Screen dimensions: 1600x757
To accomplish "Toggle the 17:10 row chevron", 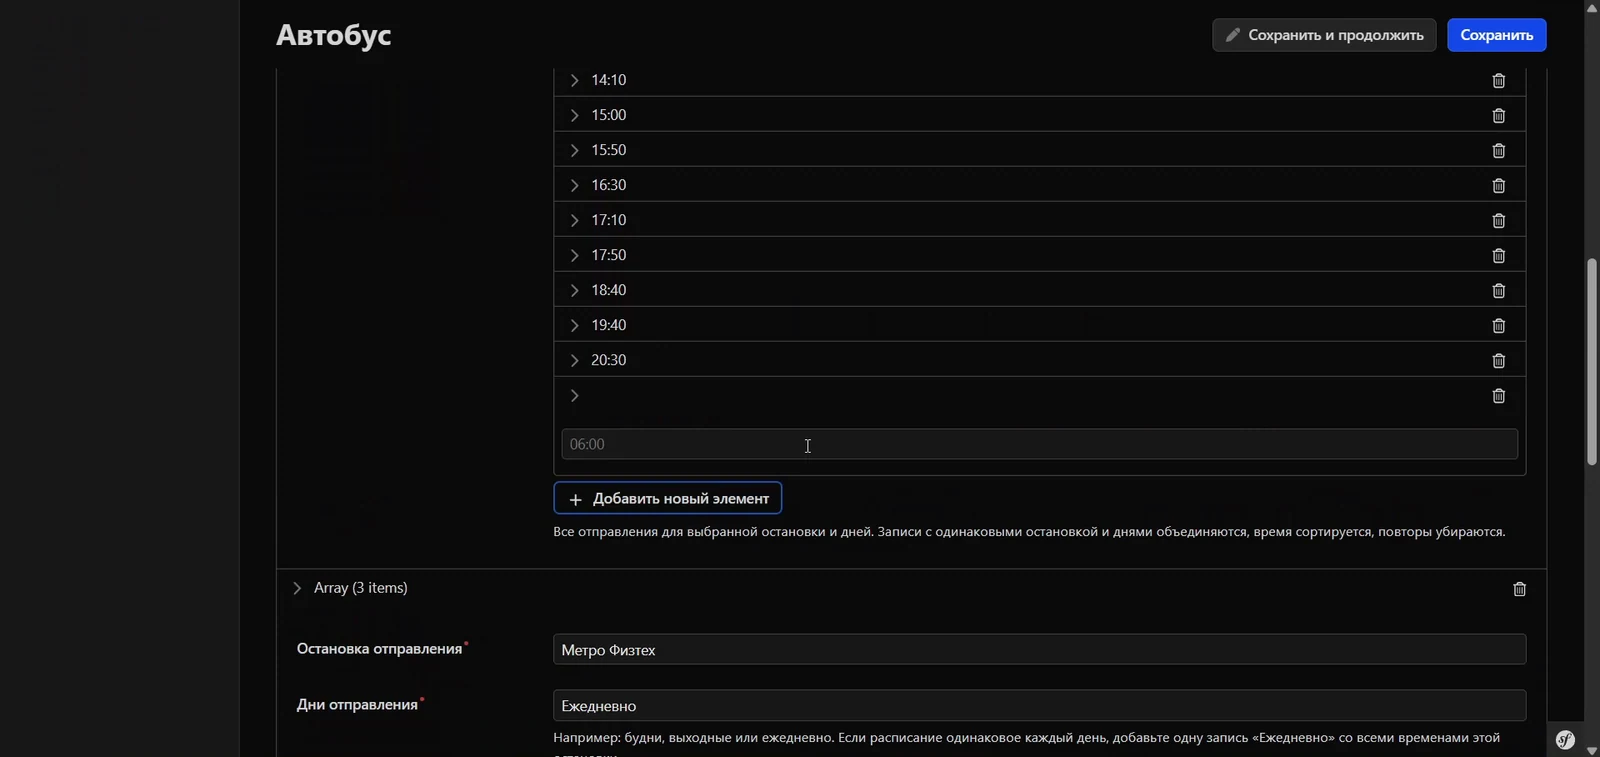I will (574, 220).
